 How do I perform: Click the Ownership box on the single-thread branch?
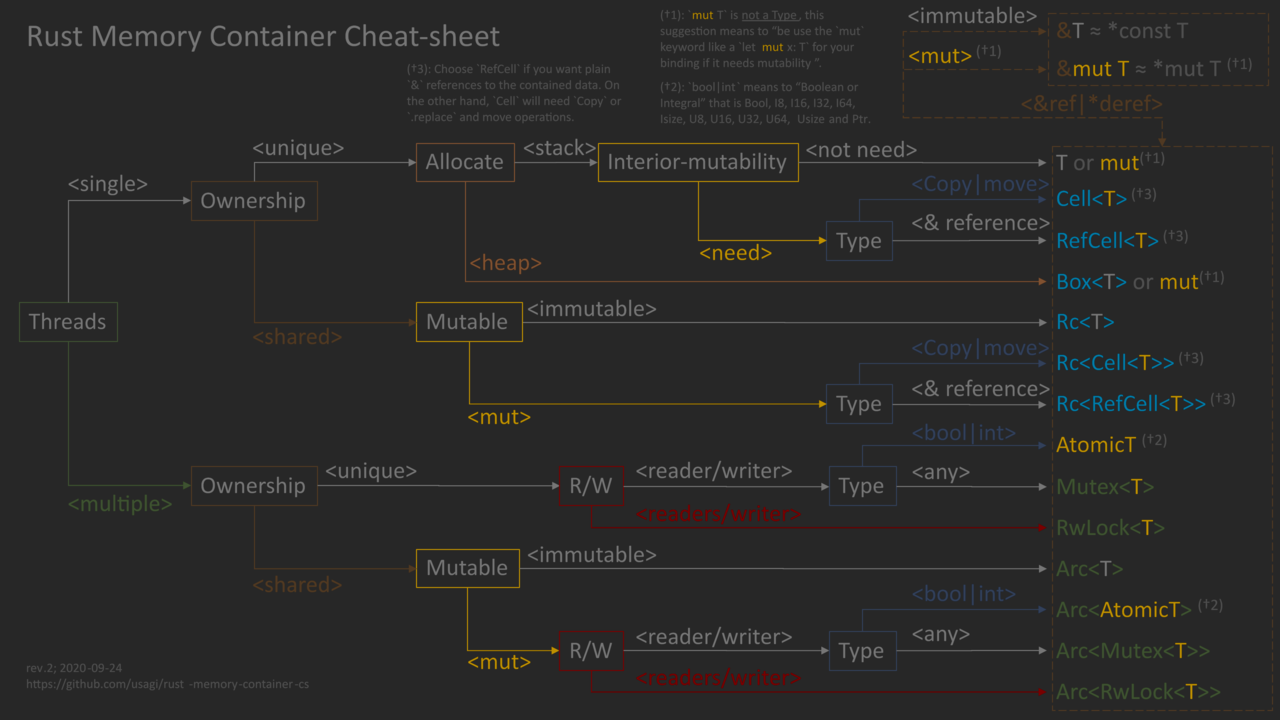(253, 201)
